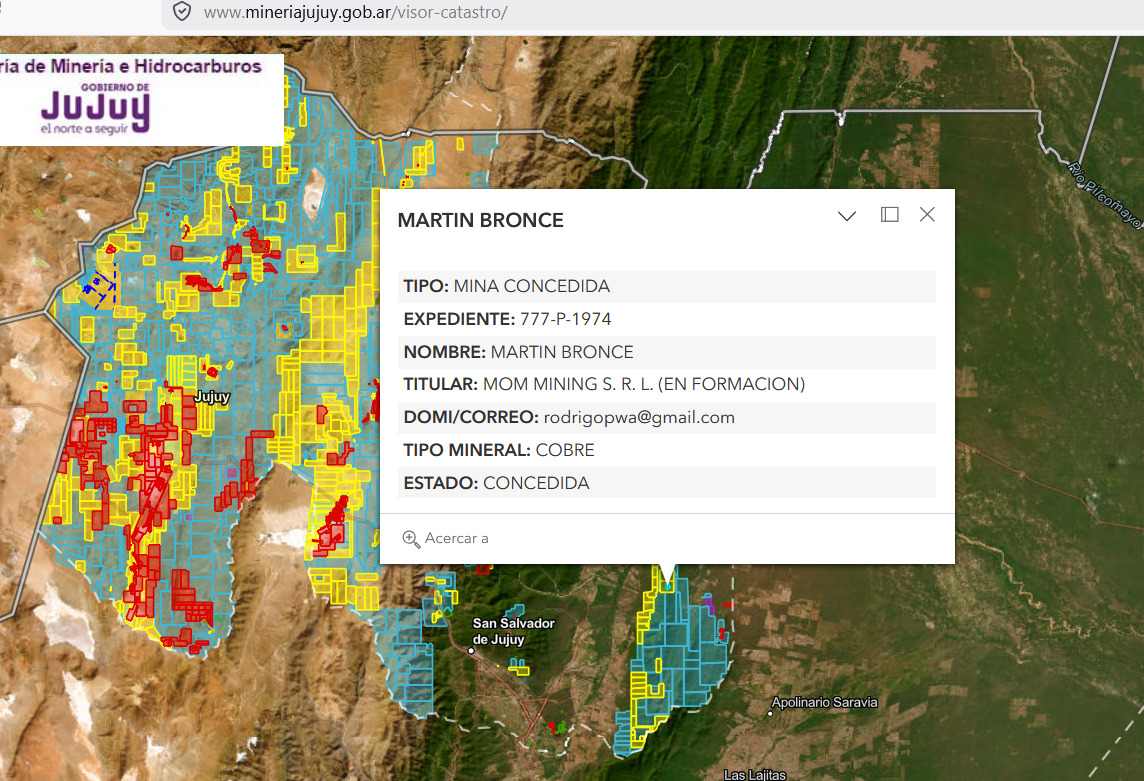
Task: Select the EXPEDIENTE 777-P-1974 row
Action: (666, 320)
